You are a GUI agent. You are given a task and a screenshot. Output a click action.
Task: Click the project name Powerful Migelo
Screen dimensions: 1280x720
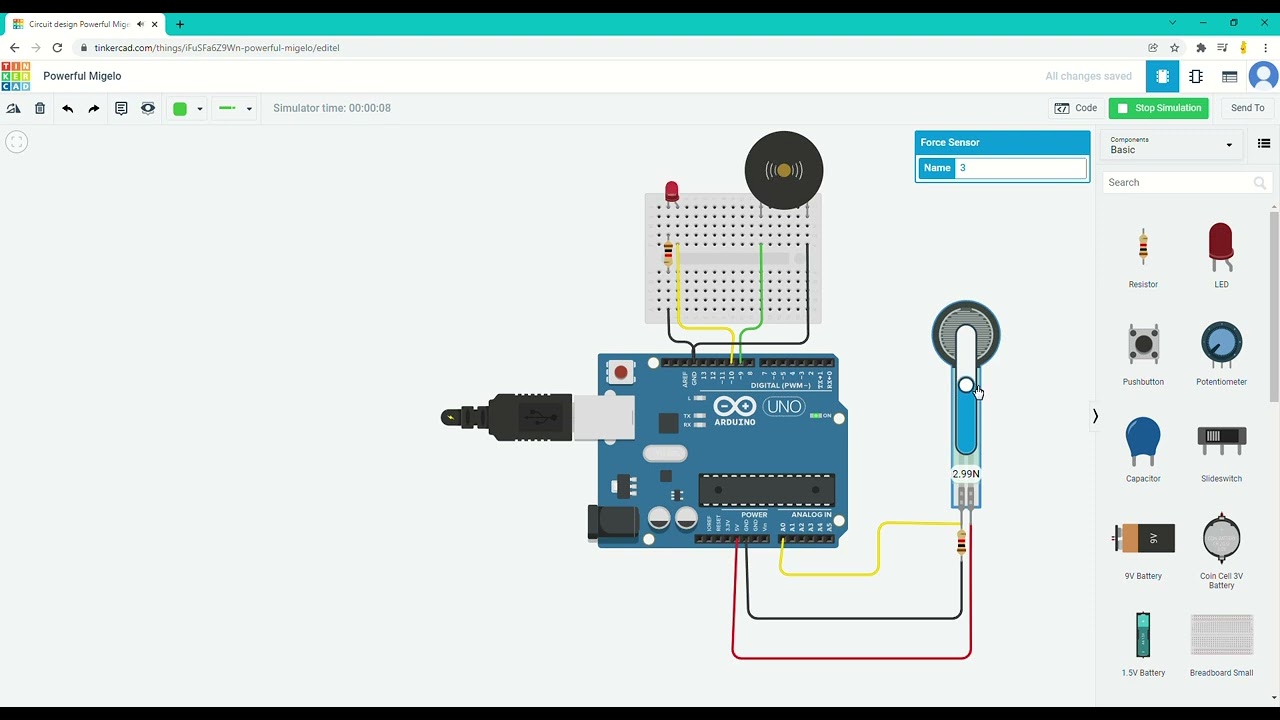tap(82, 76)
